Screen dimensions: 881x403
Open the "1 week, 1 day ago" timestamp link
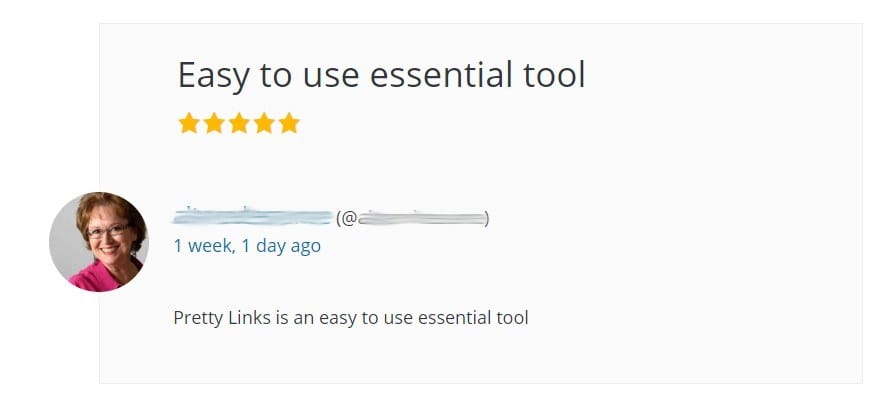[x=247, y=246]
